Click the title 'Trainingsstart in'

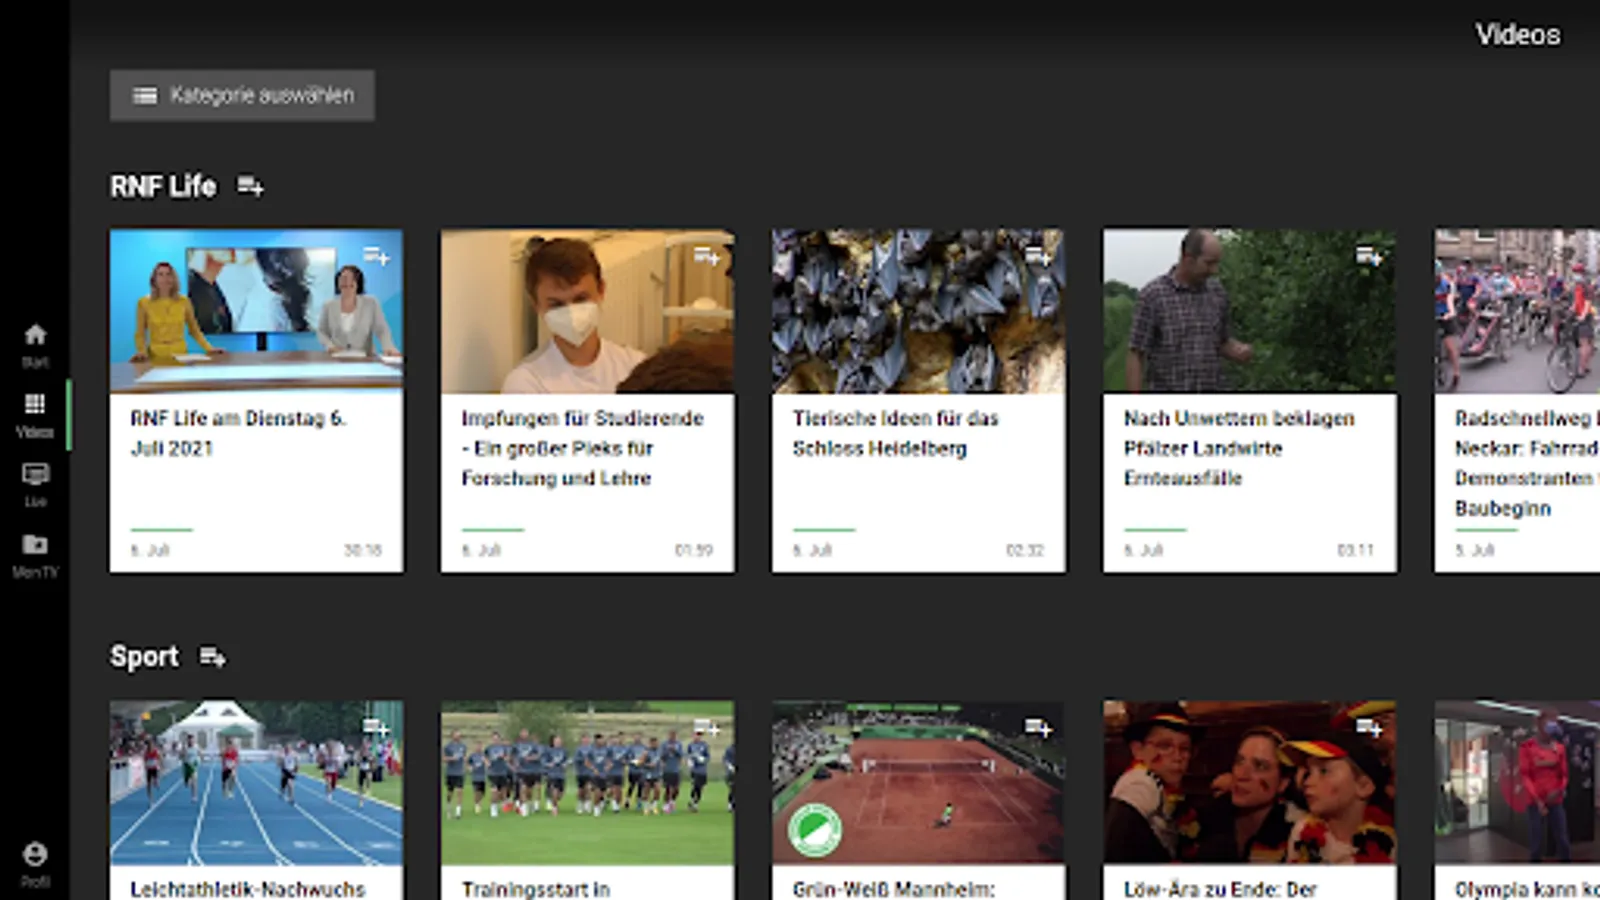[x=536, y=889]
